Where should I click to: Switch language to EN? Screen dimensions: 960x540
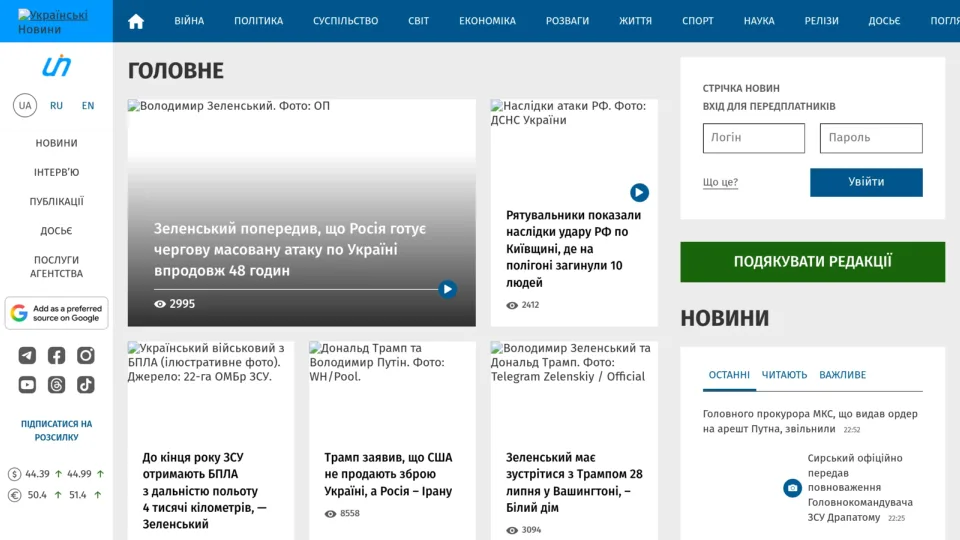tap(88, 105)
